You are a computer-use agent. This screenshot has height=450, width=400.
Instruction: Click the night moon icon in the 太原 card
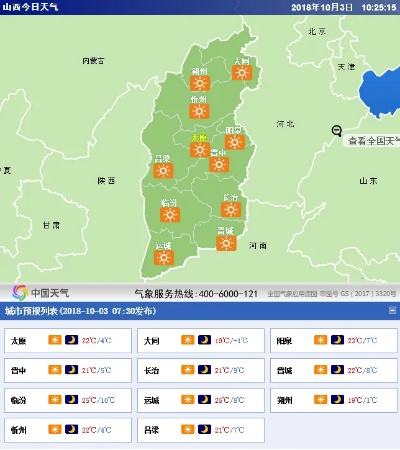[71, 340]
